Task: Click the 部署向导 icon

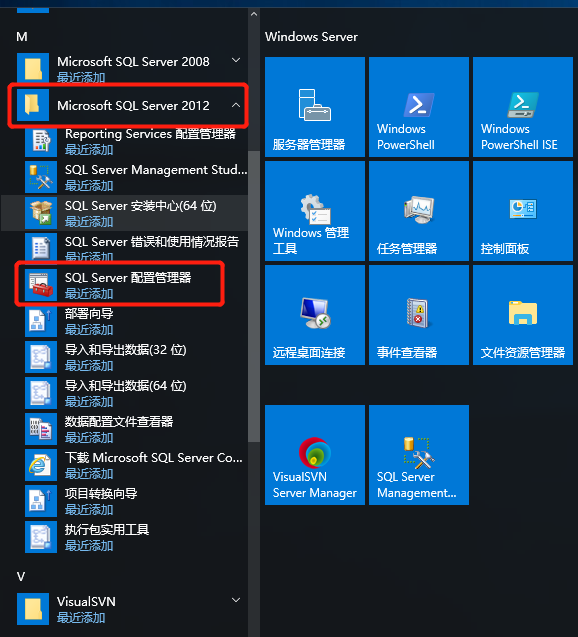Action: (41, 321)
